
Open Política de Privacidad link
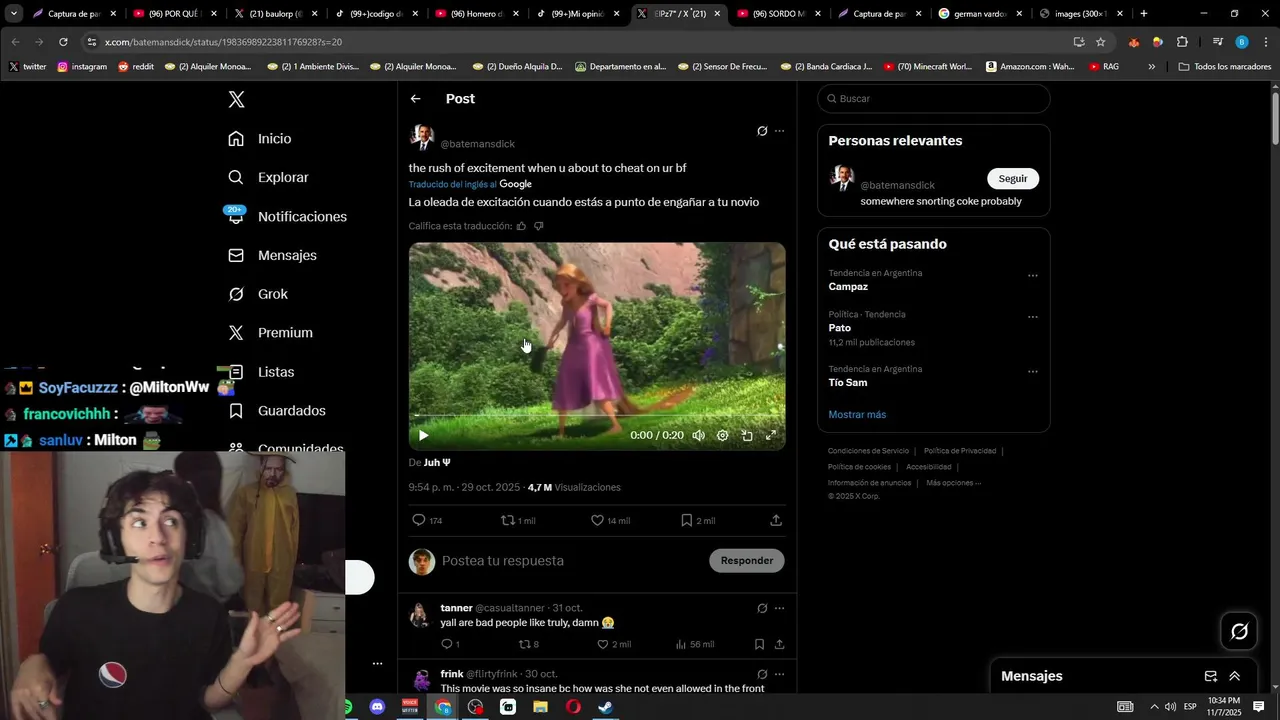960,451
